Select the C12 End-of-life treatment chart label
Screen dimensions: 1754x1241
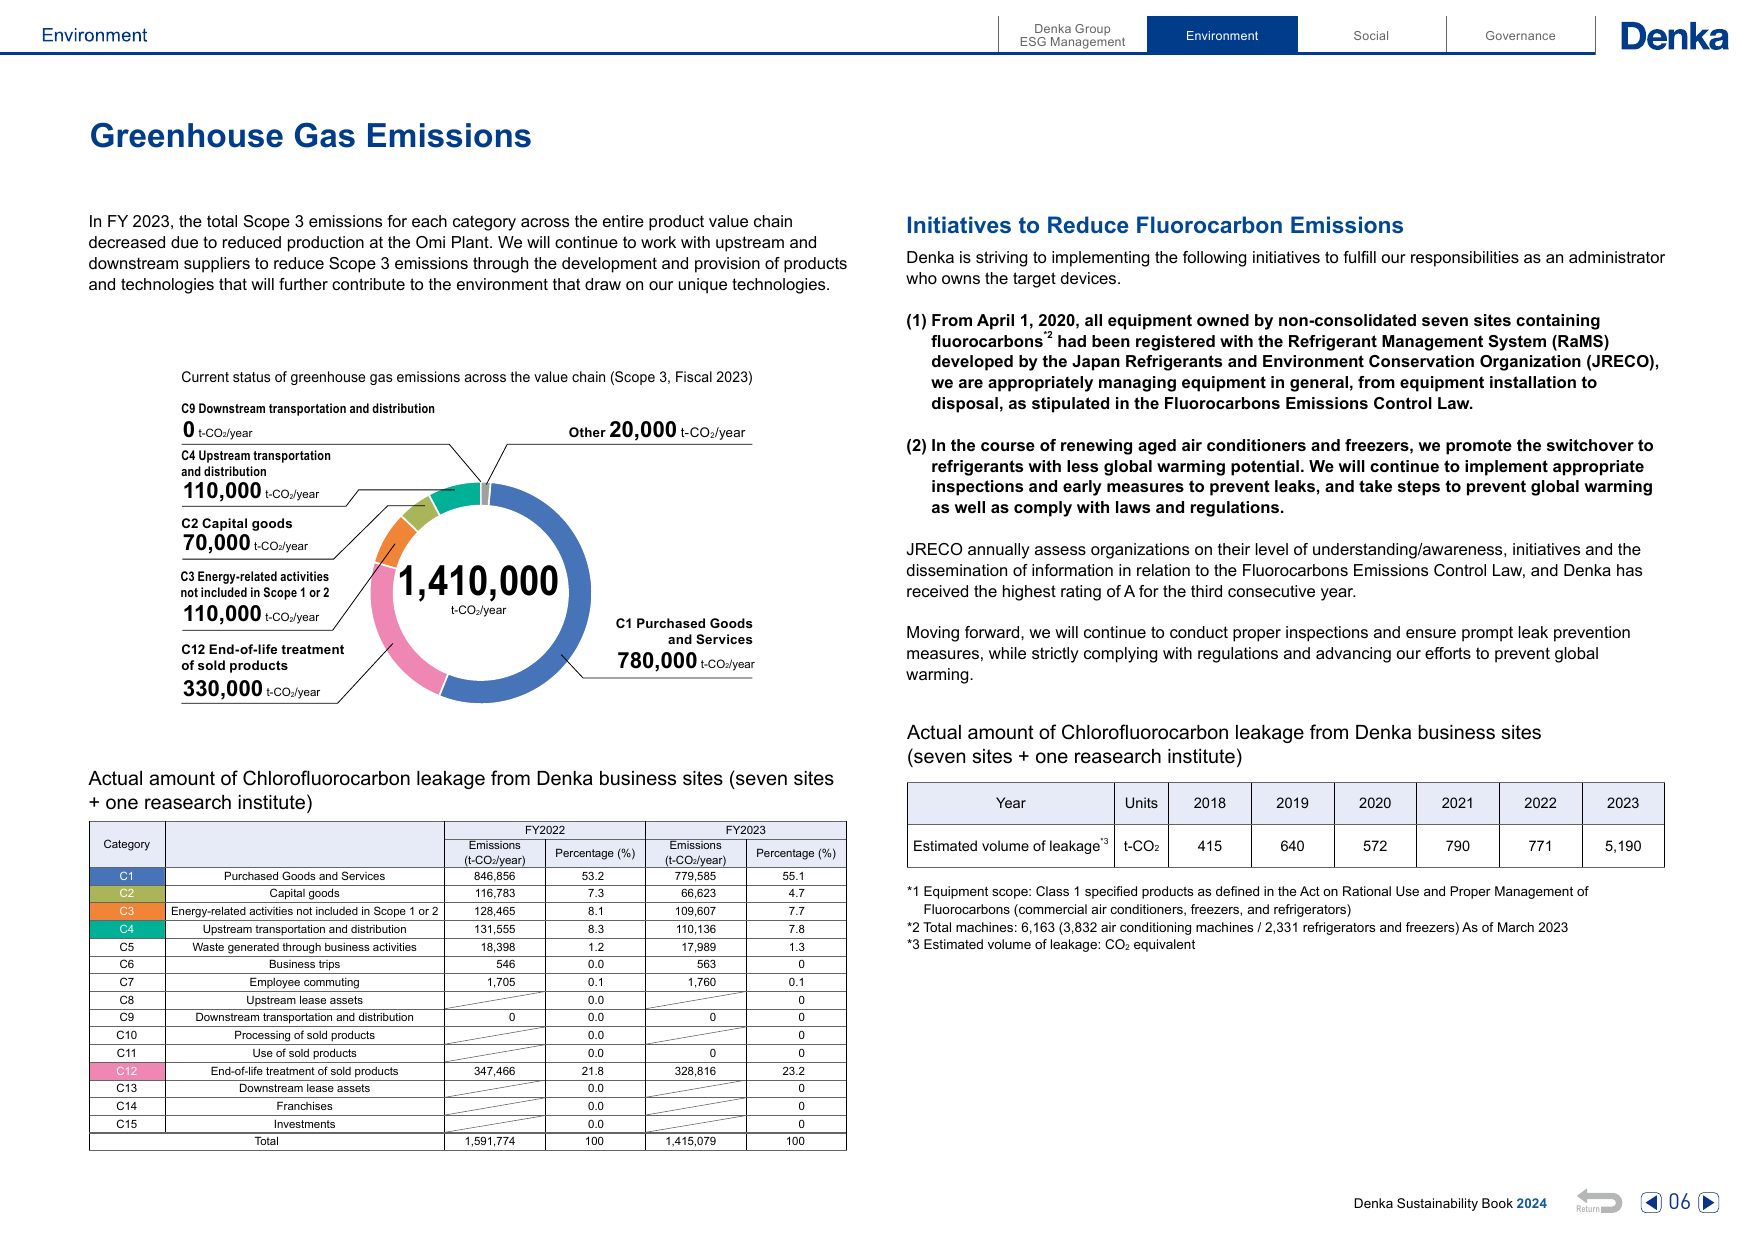(262, 670)
